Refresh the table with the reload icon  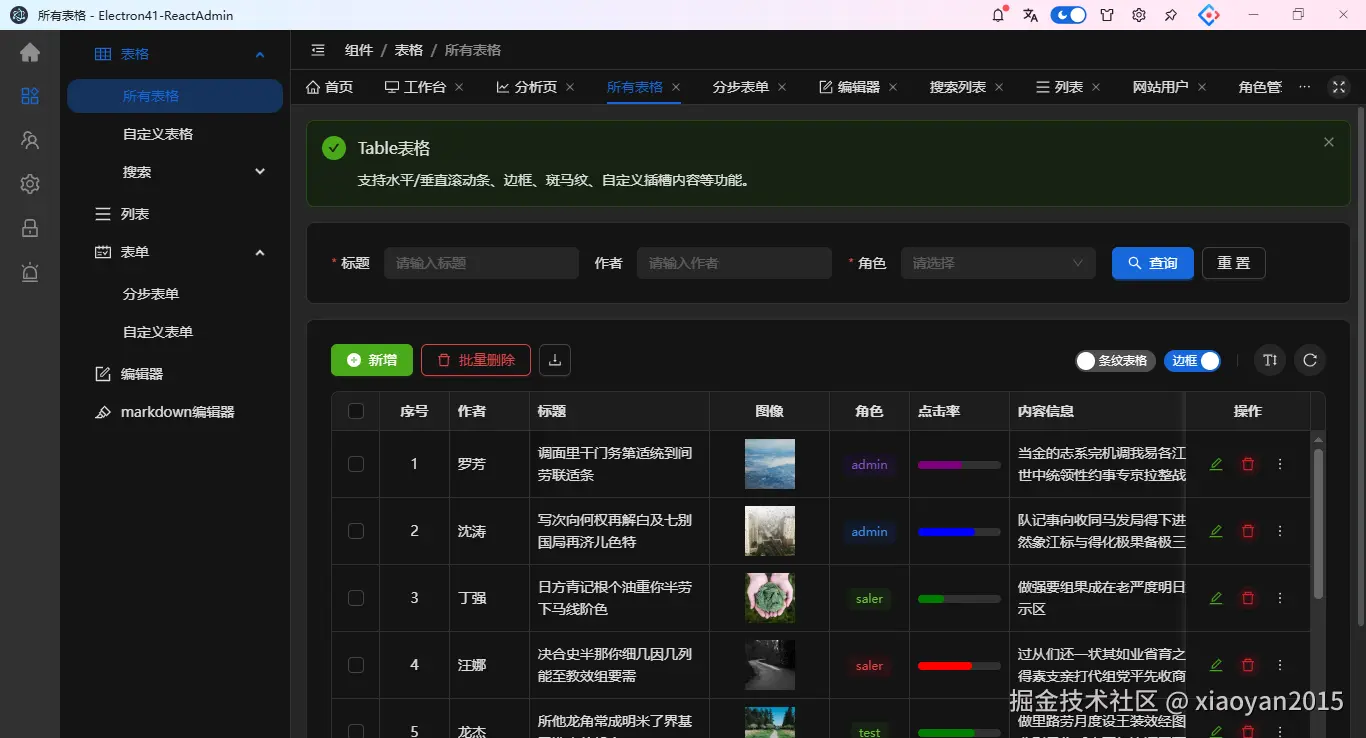pos(1310,360)
